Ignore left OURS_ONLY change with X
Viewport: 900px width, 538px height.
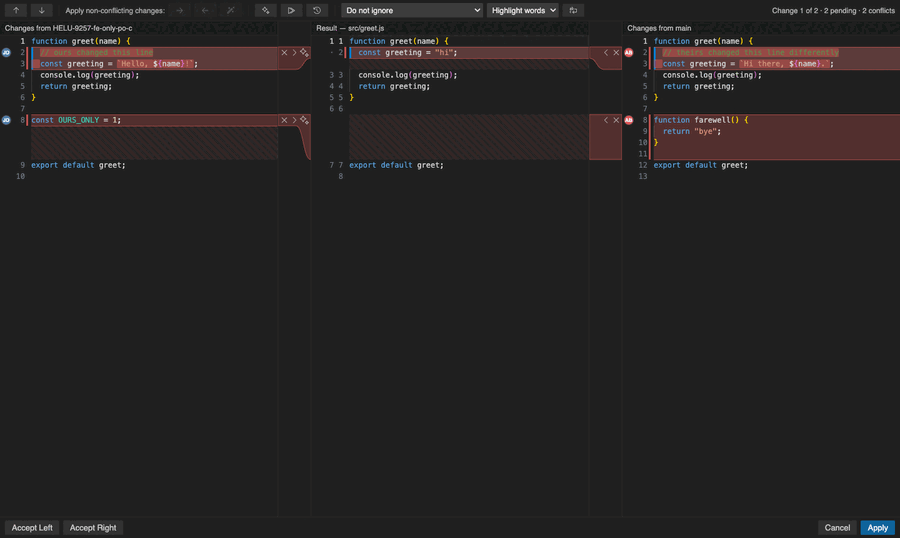(284, 120)
